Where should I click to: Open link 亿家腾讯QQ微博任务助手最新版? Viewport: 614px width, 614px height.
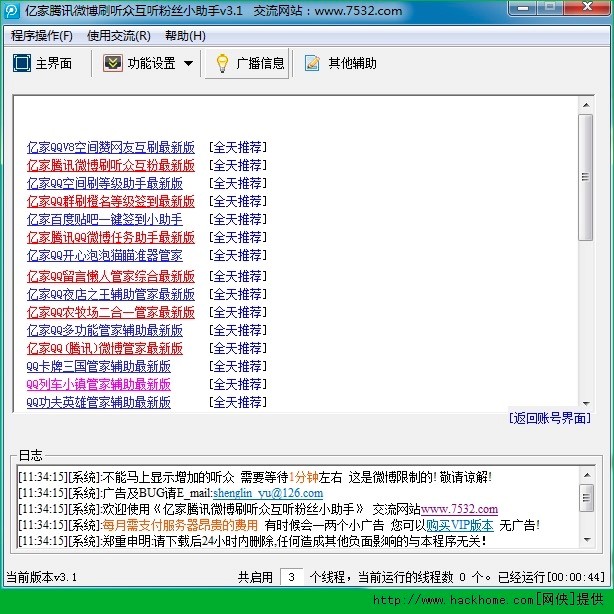111,237
